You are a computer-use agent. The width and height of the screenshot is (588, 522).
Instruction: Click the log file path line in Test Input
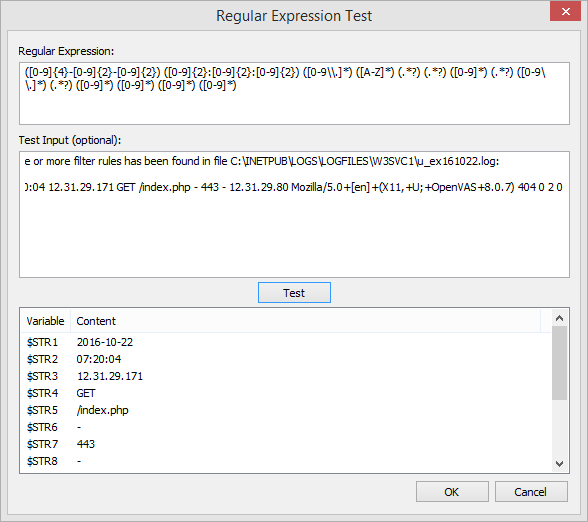[262, 161]
